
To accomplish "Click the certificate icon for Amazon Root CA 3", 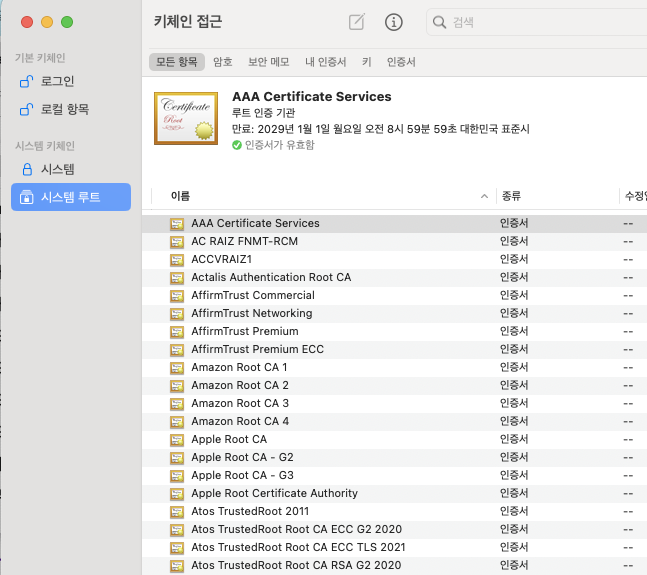I will 177,404.
